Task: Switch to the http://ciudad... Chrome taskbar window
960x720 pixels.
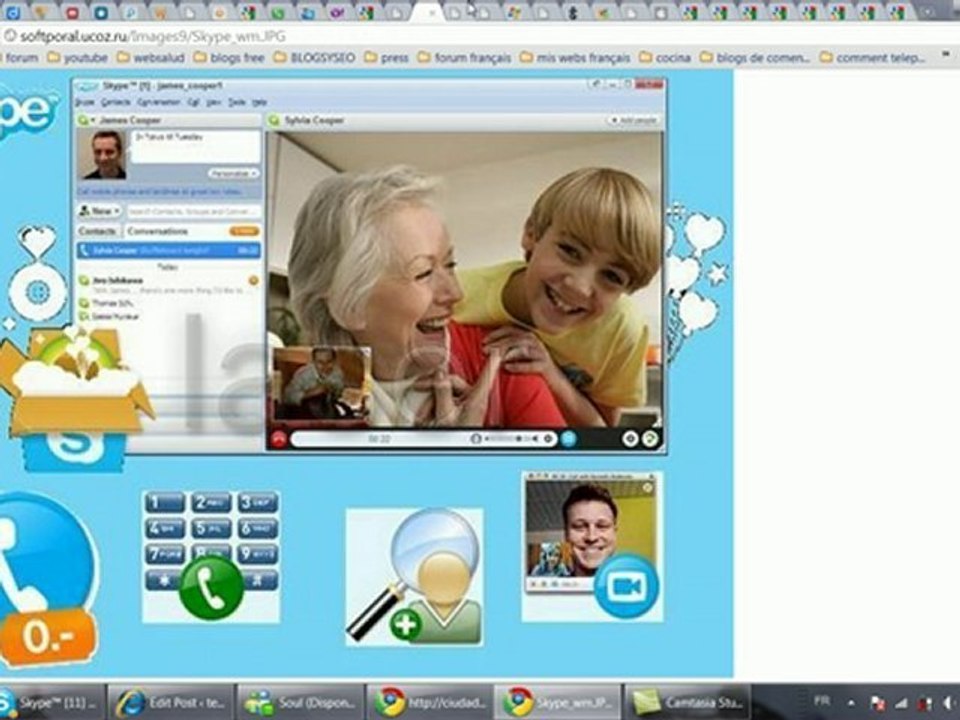Action: (430, 702)
